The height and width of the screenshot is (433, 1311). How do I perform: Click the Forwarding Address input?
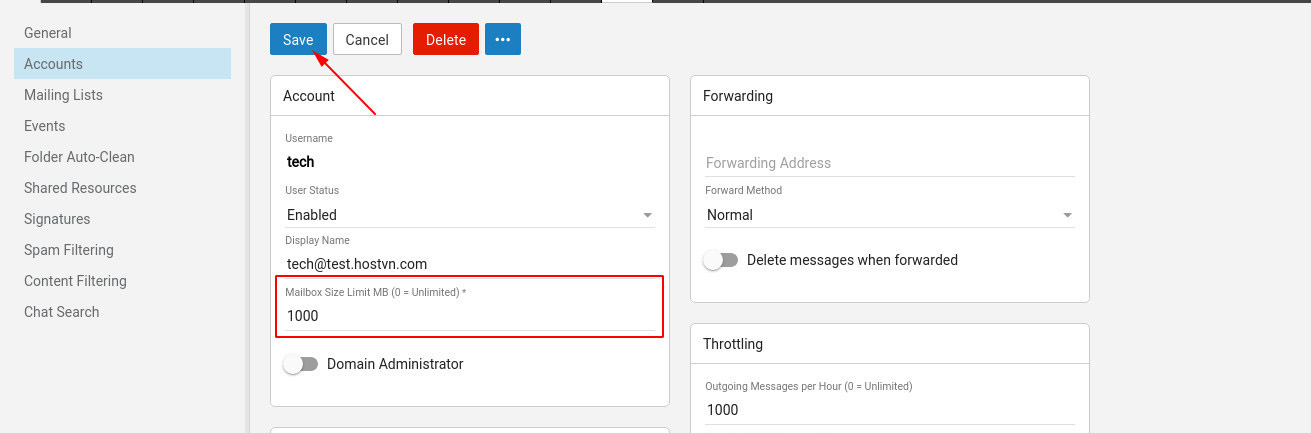(x=890, y=163)
